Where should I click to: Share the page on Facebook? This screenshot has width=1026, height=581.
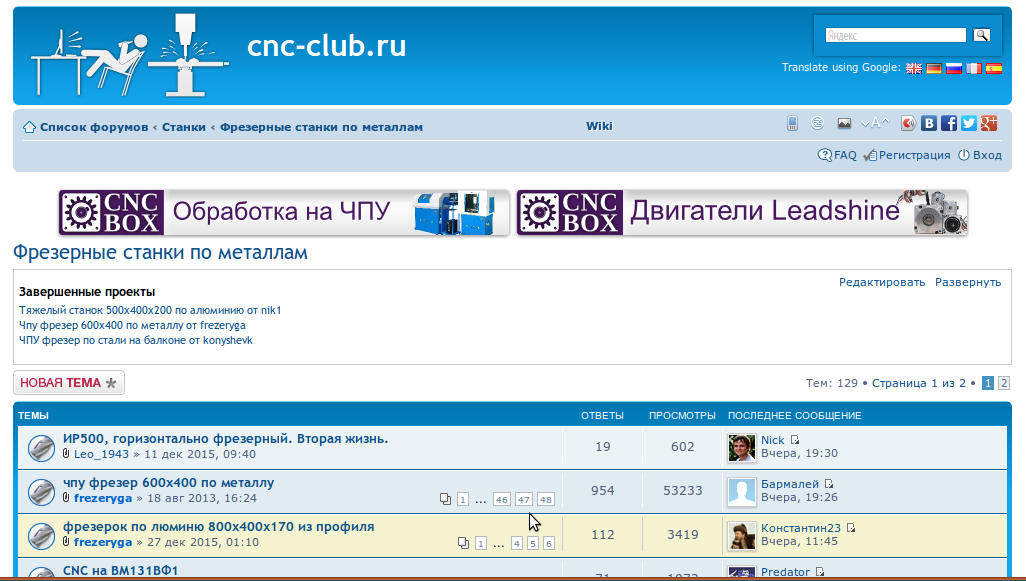pyautogui.click(x=949, y=123)
